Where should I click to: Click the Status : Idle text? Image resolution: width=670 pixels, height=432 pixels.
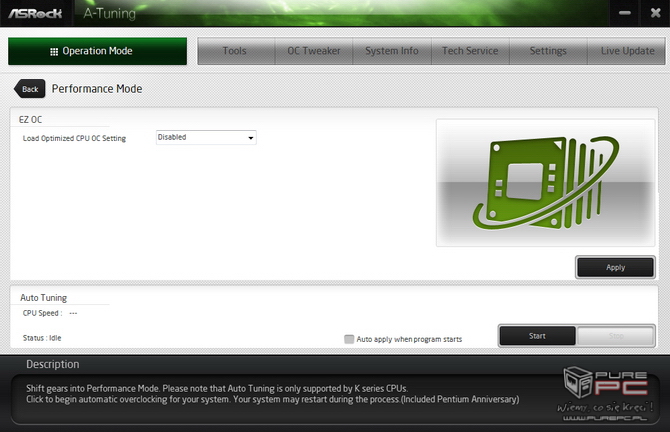pos(42,338)
